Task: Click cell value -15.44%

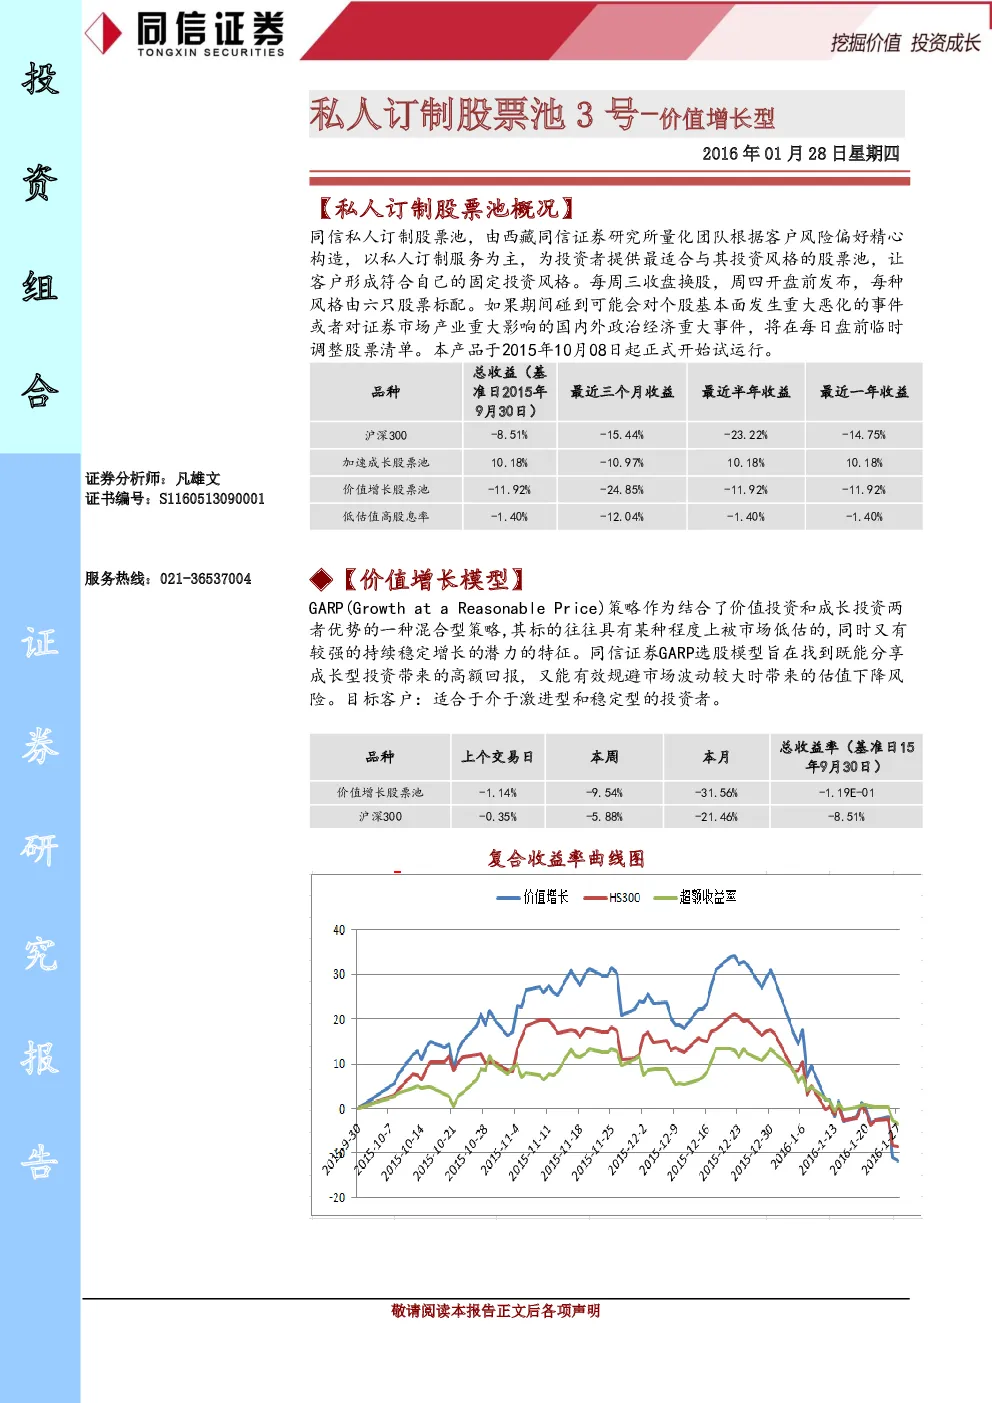Action: pos(622,435)
